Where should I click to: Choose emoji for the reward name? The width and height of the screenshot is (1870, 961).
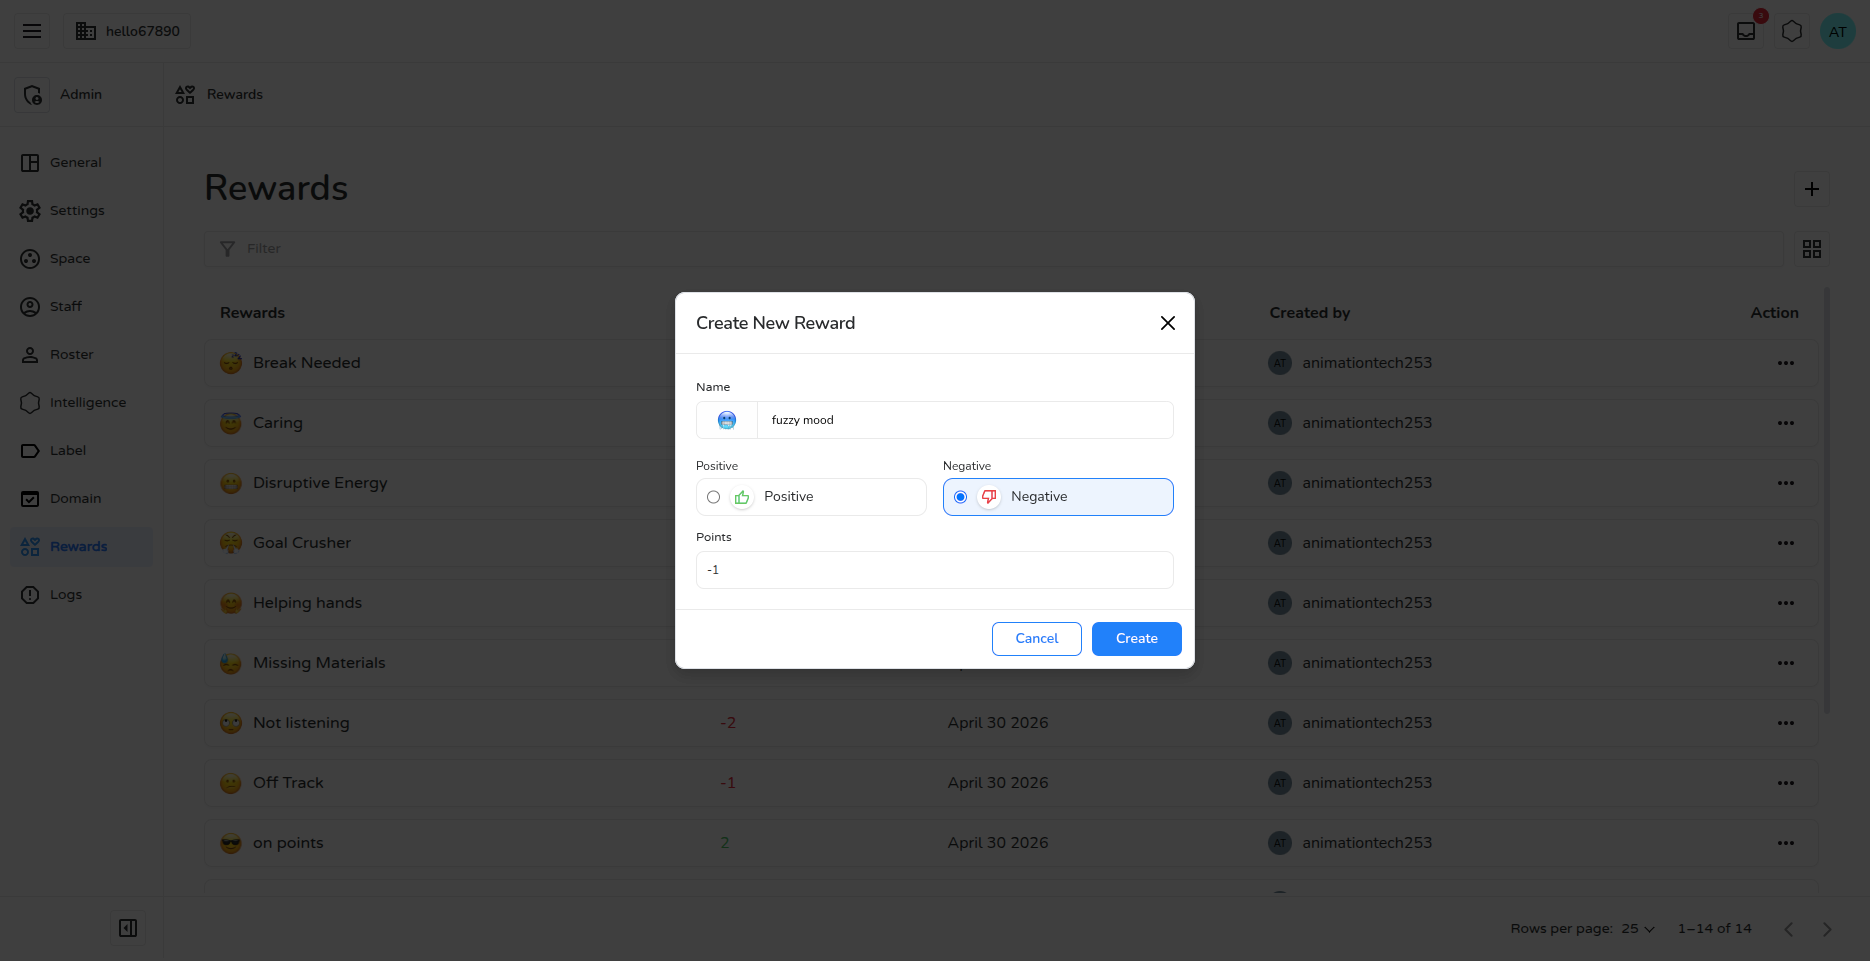pos(727,420)
